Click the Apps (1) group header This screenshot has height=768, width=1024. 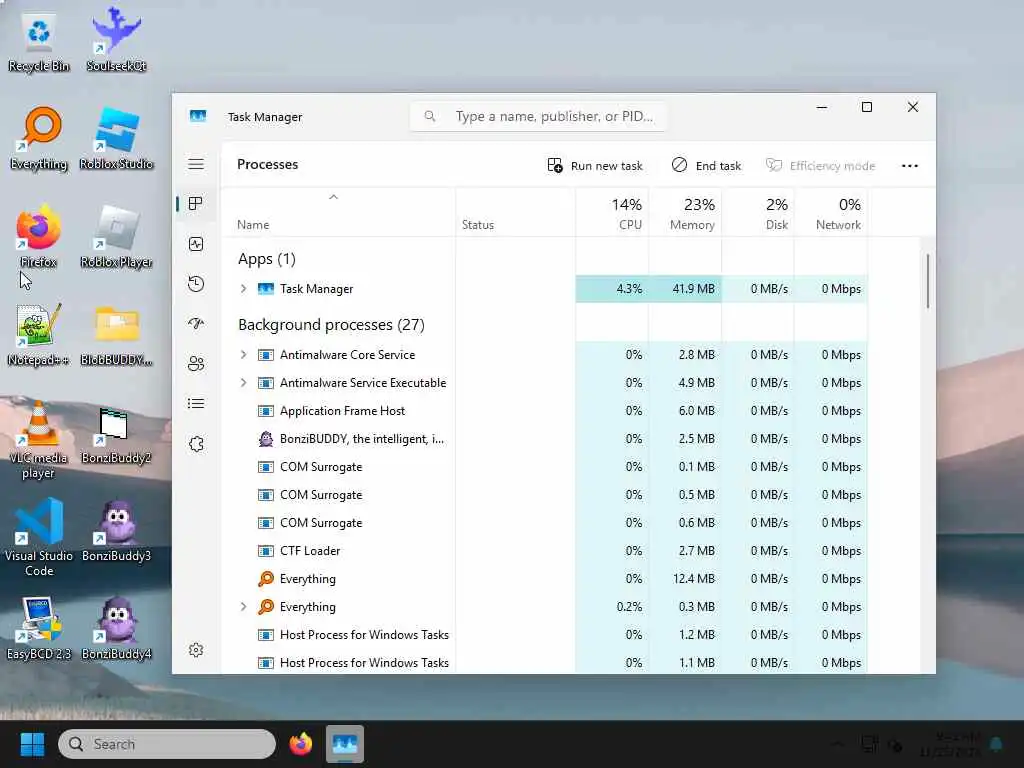pos(266,259)
